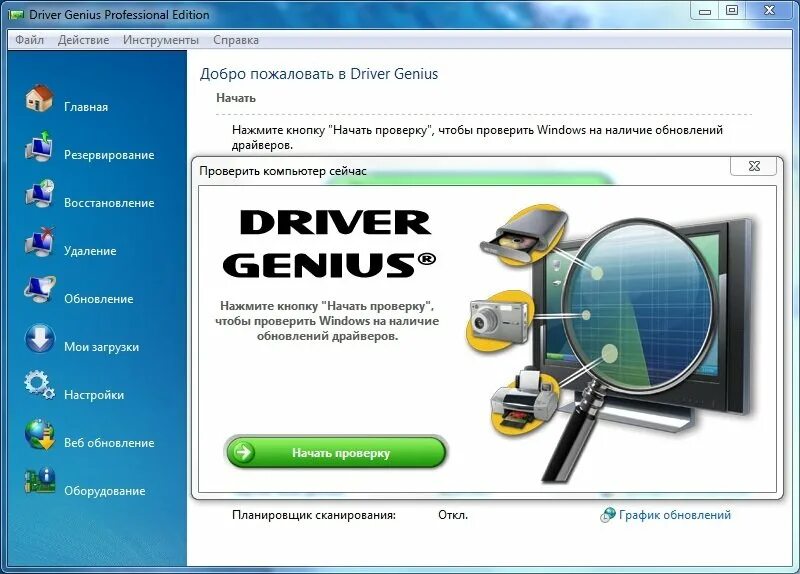This screenshot has width=800, height=574.
Task: Start scan with Начать проверку button
Action: [x=336, y=452]
